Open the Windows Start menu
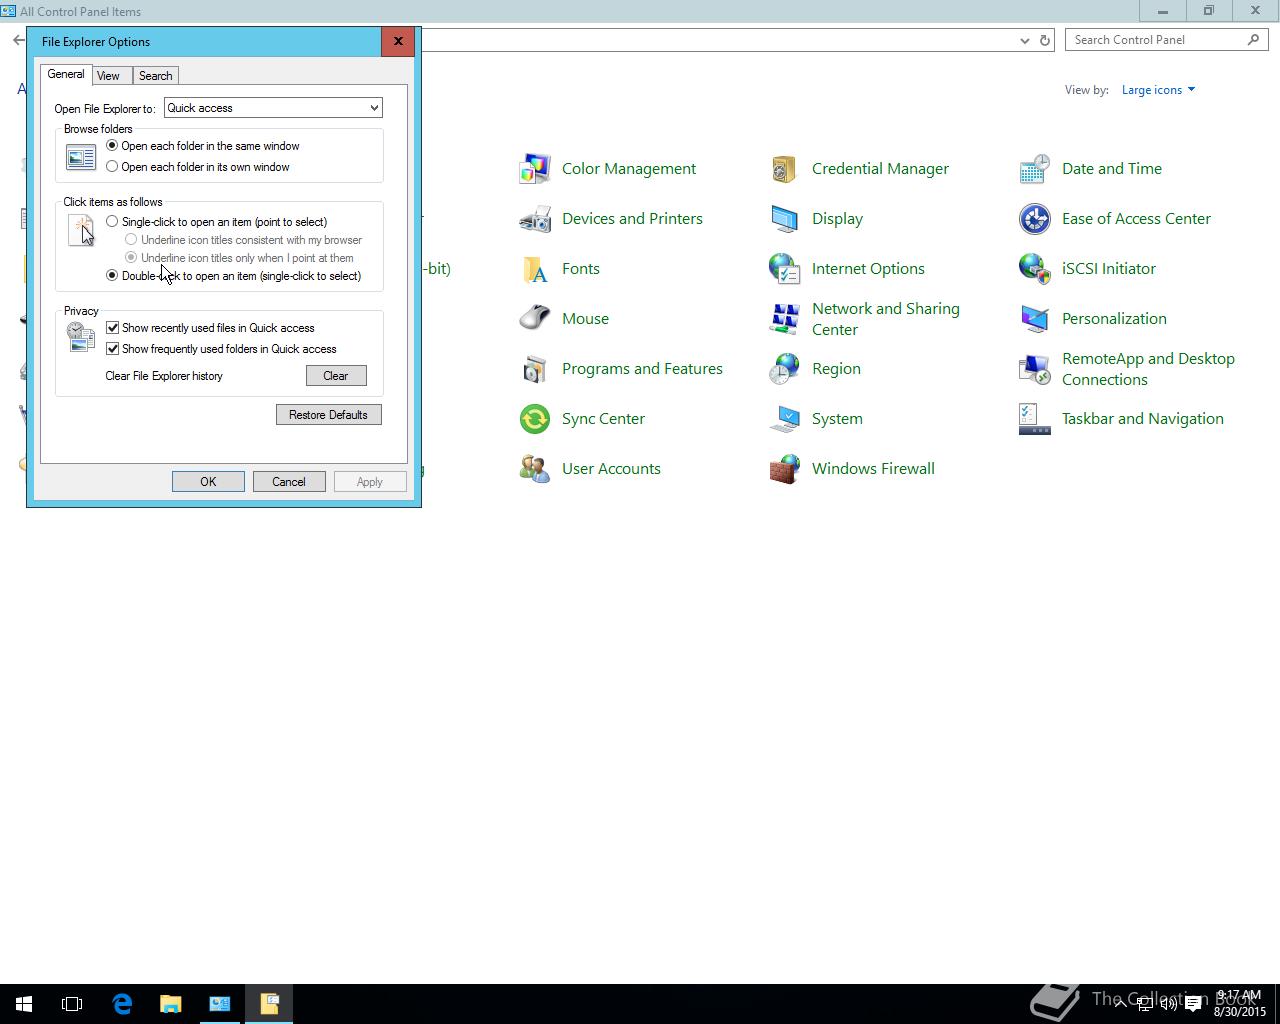Screen dimensions: 1280x1024 (24, 1004)
